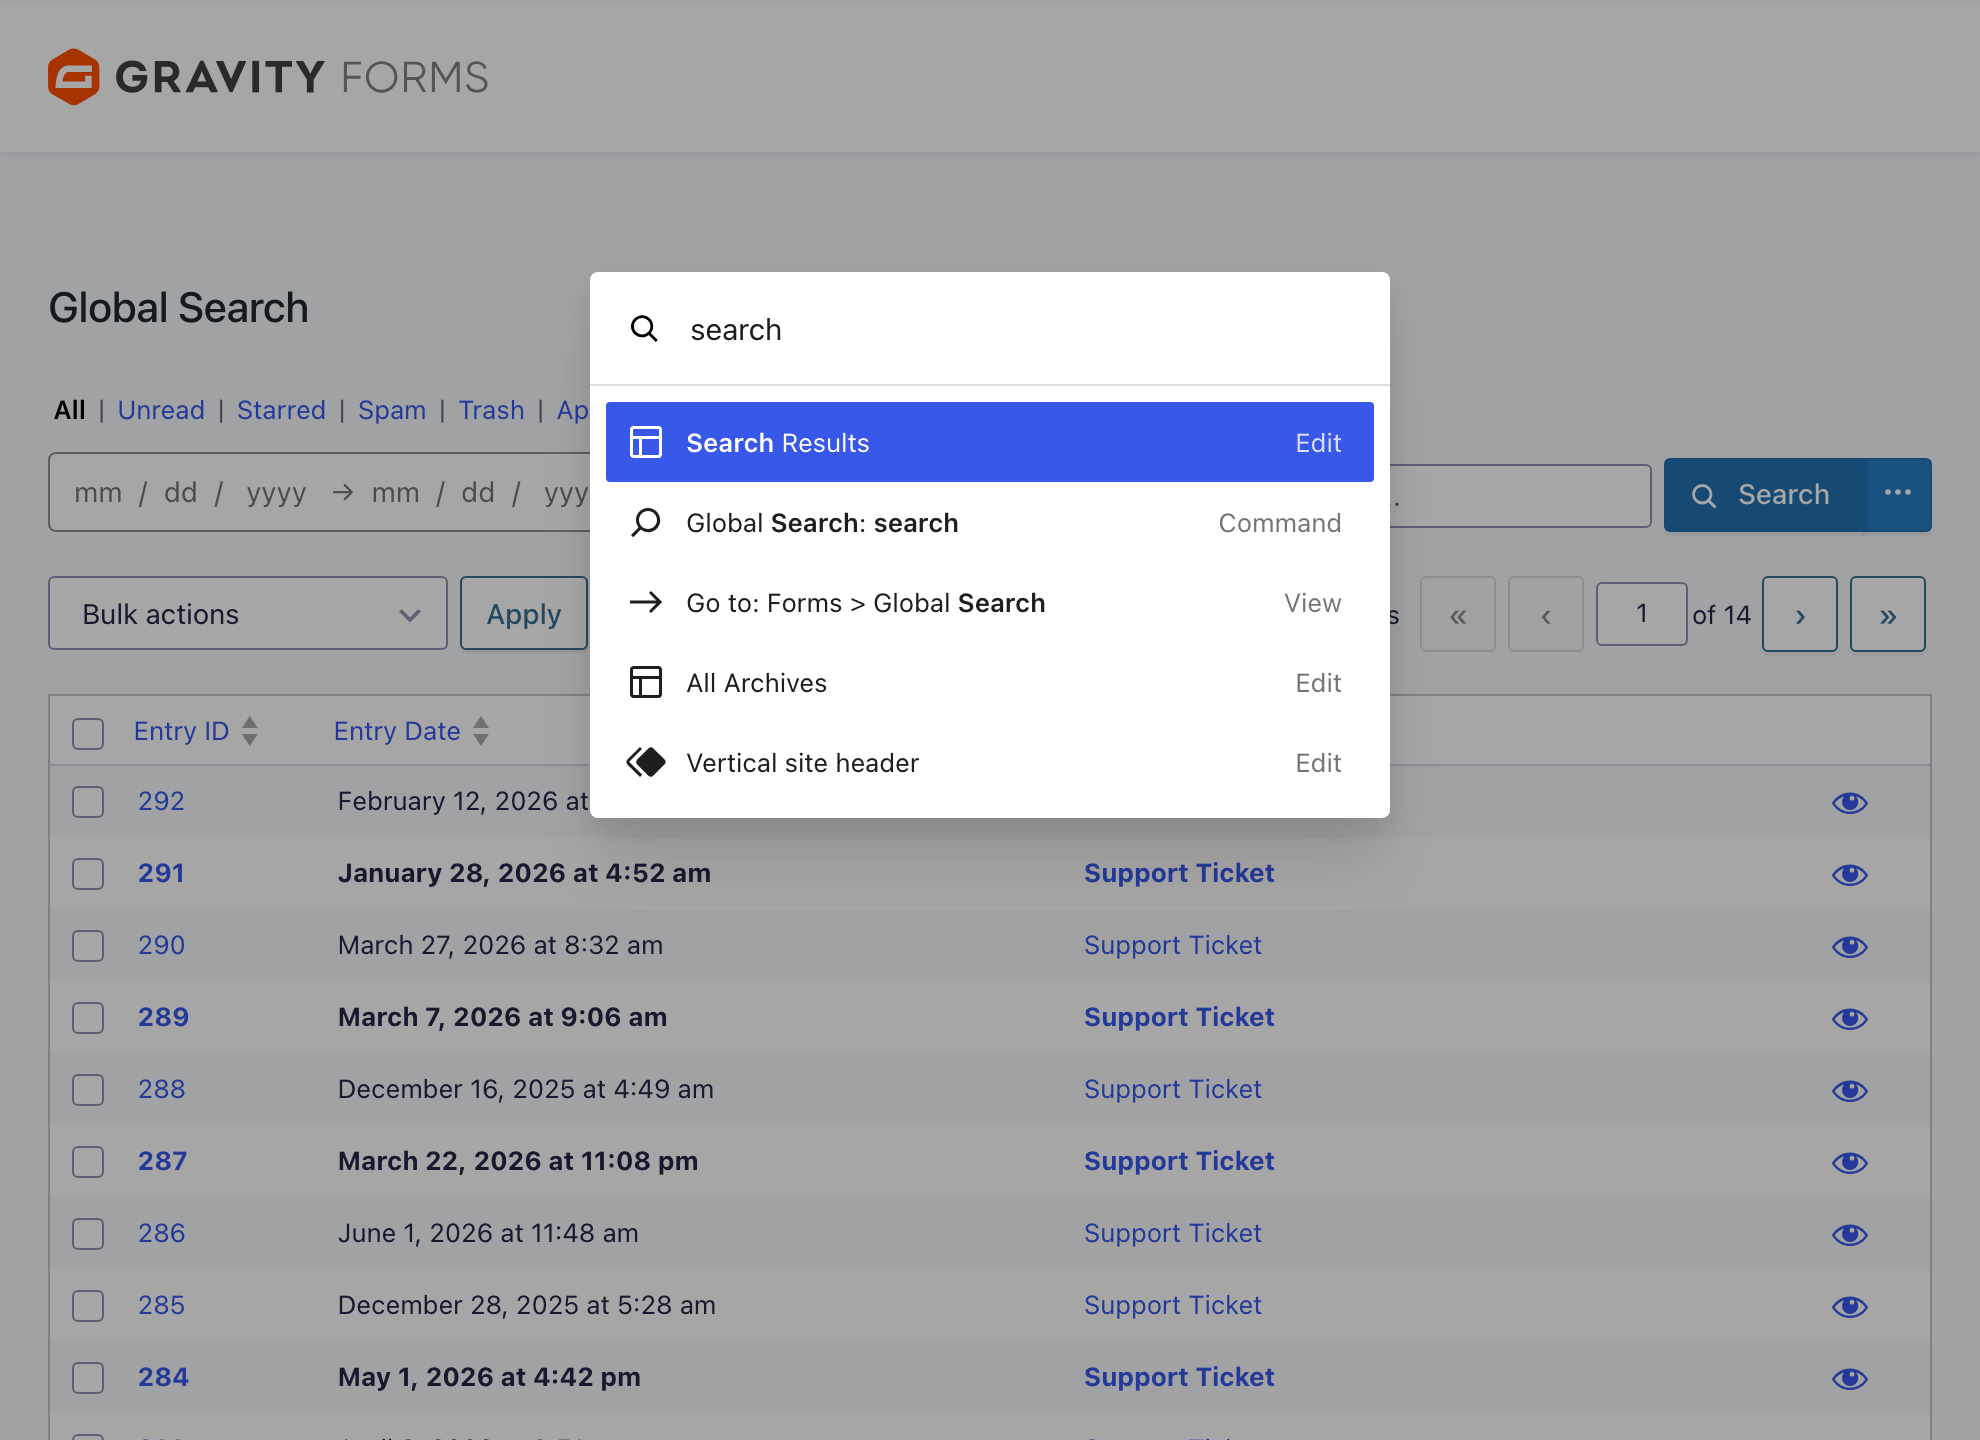Tick the select-all checkbox in table header
The image size is (1980, 1440).
coord(88,733)
